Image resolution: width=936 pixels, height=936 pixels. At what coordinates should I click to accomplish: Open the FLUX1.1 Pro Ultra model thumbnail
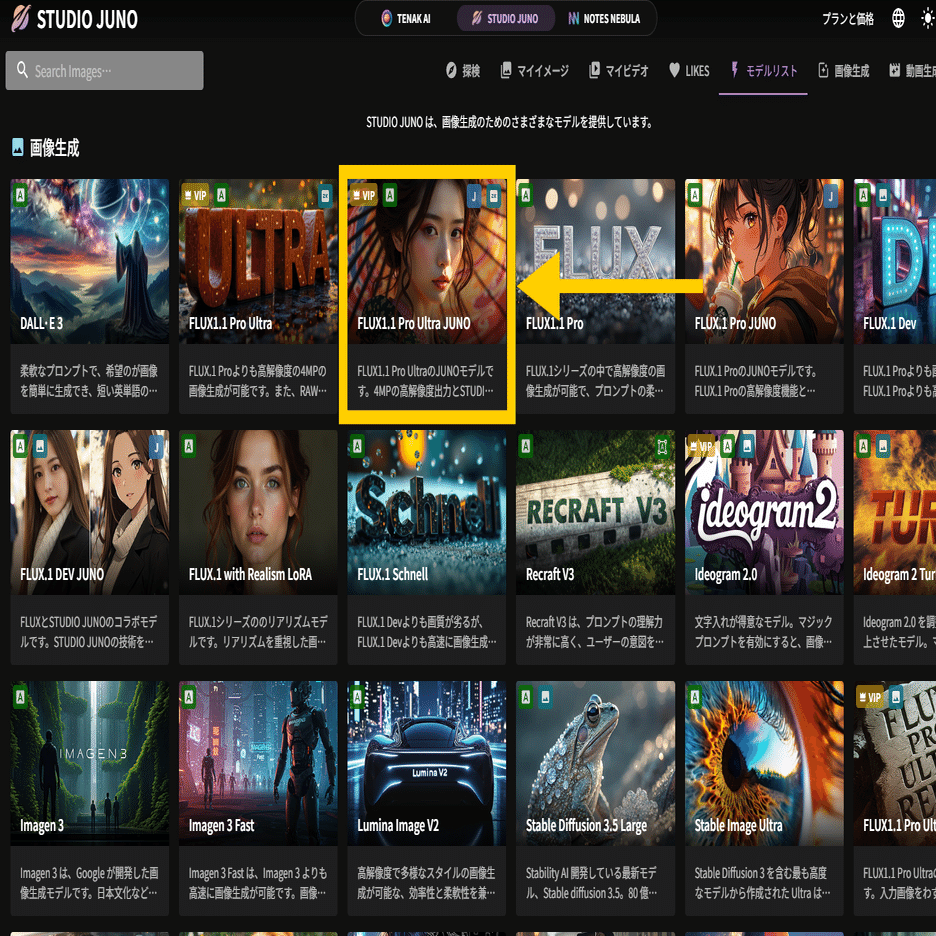click(x=258, y=261)
